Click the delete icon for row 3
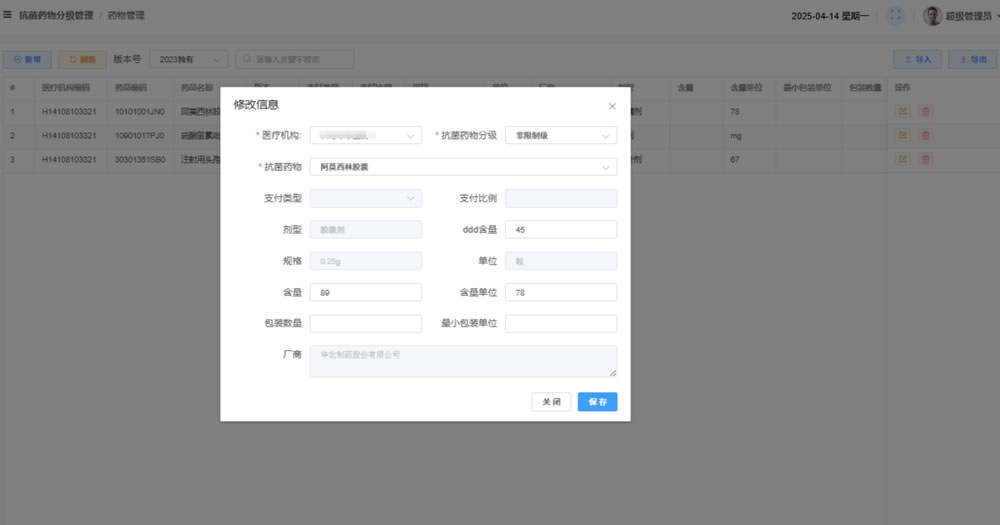Screen dimensions: 1000x525 [925, 159]
